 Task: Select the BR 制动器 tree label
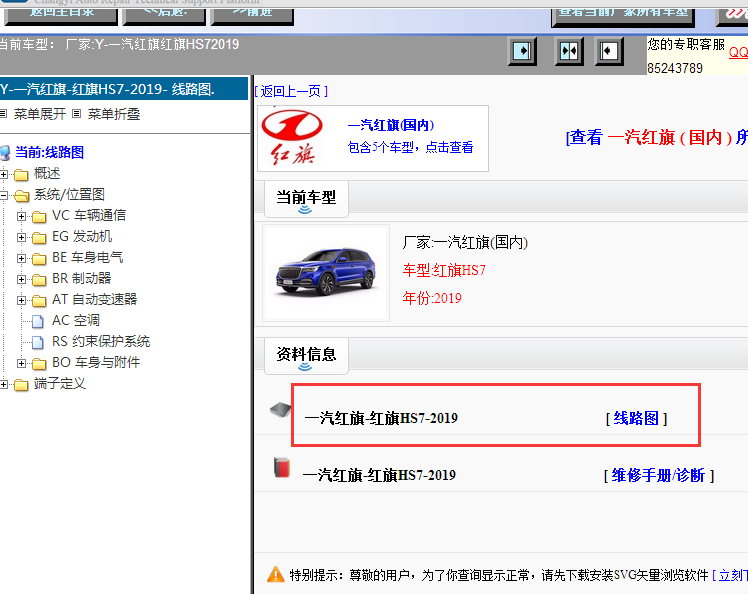coord(81,278)
